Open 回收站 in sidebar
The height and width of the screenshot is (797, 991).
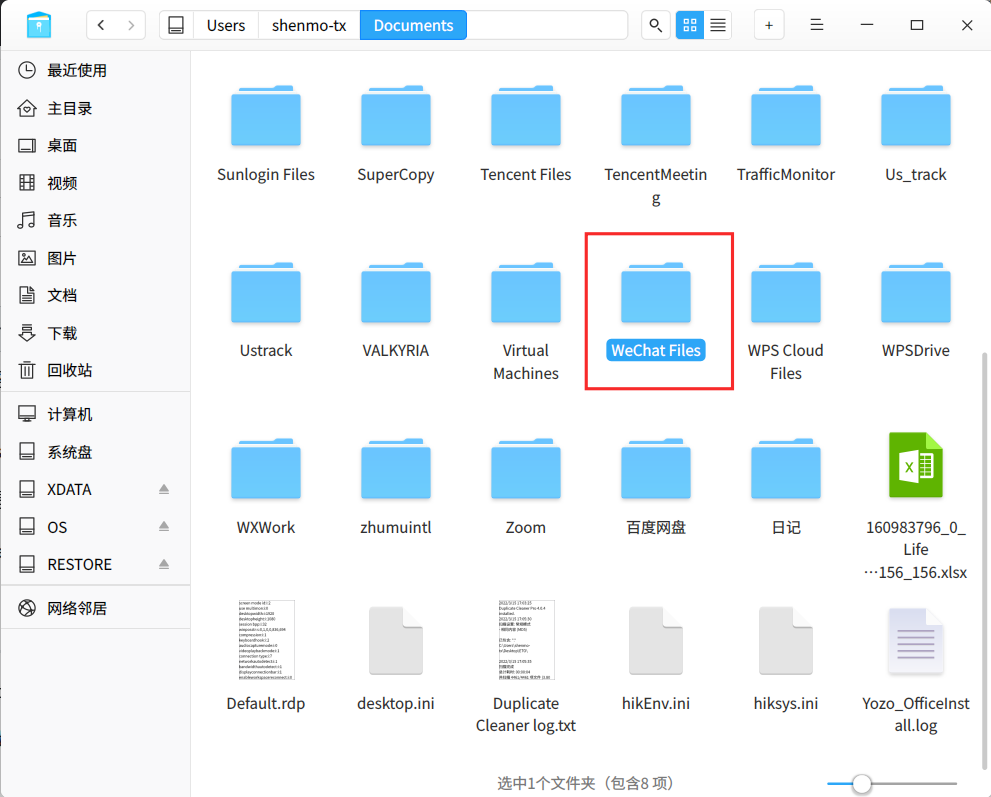click(x=95, y=370)
